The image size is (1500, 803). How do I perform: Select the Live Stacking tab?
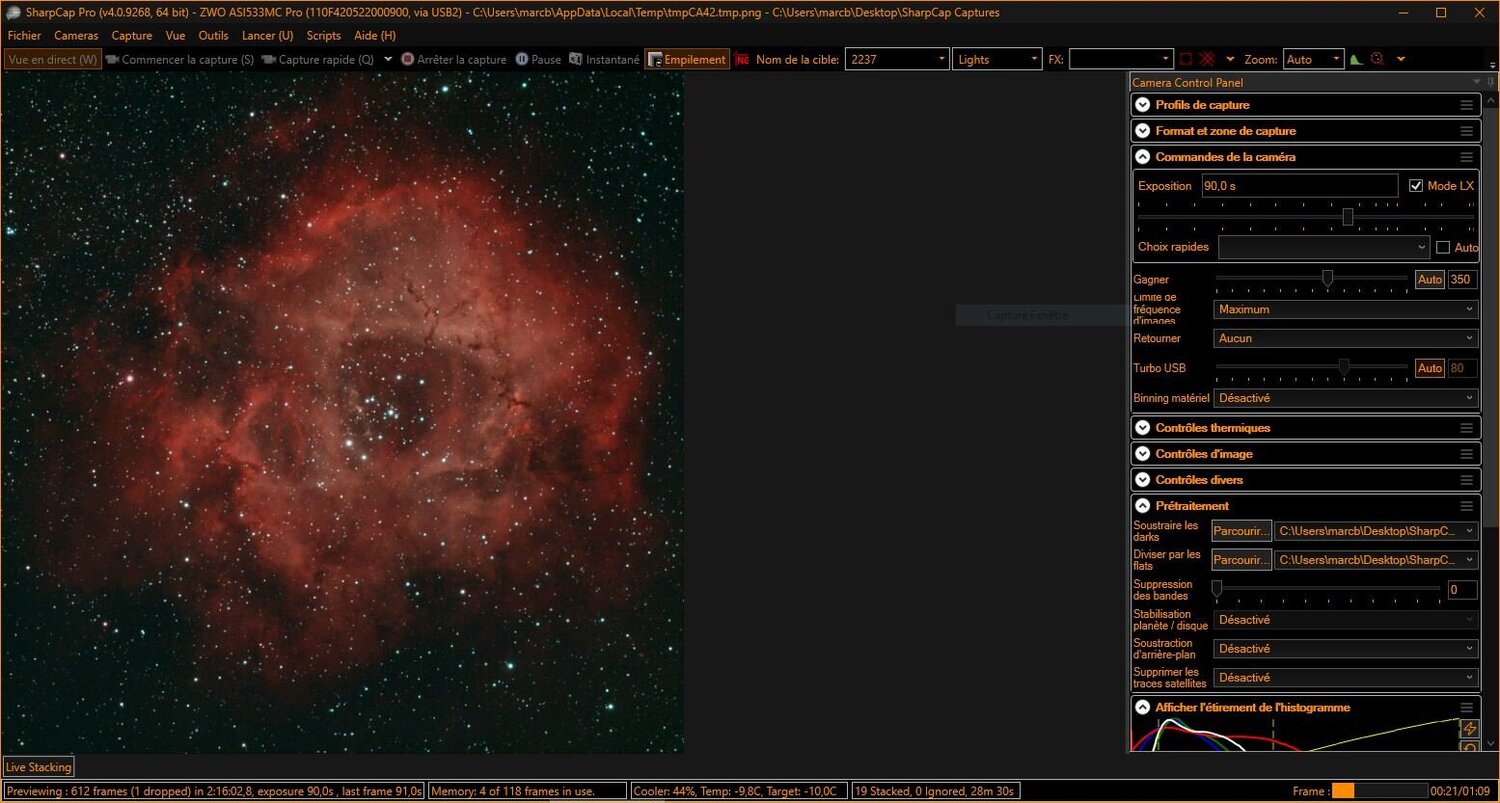pos(39,768)
